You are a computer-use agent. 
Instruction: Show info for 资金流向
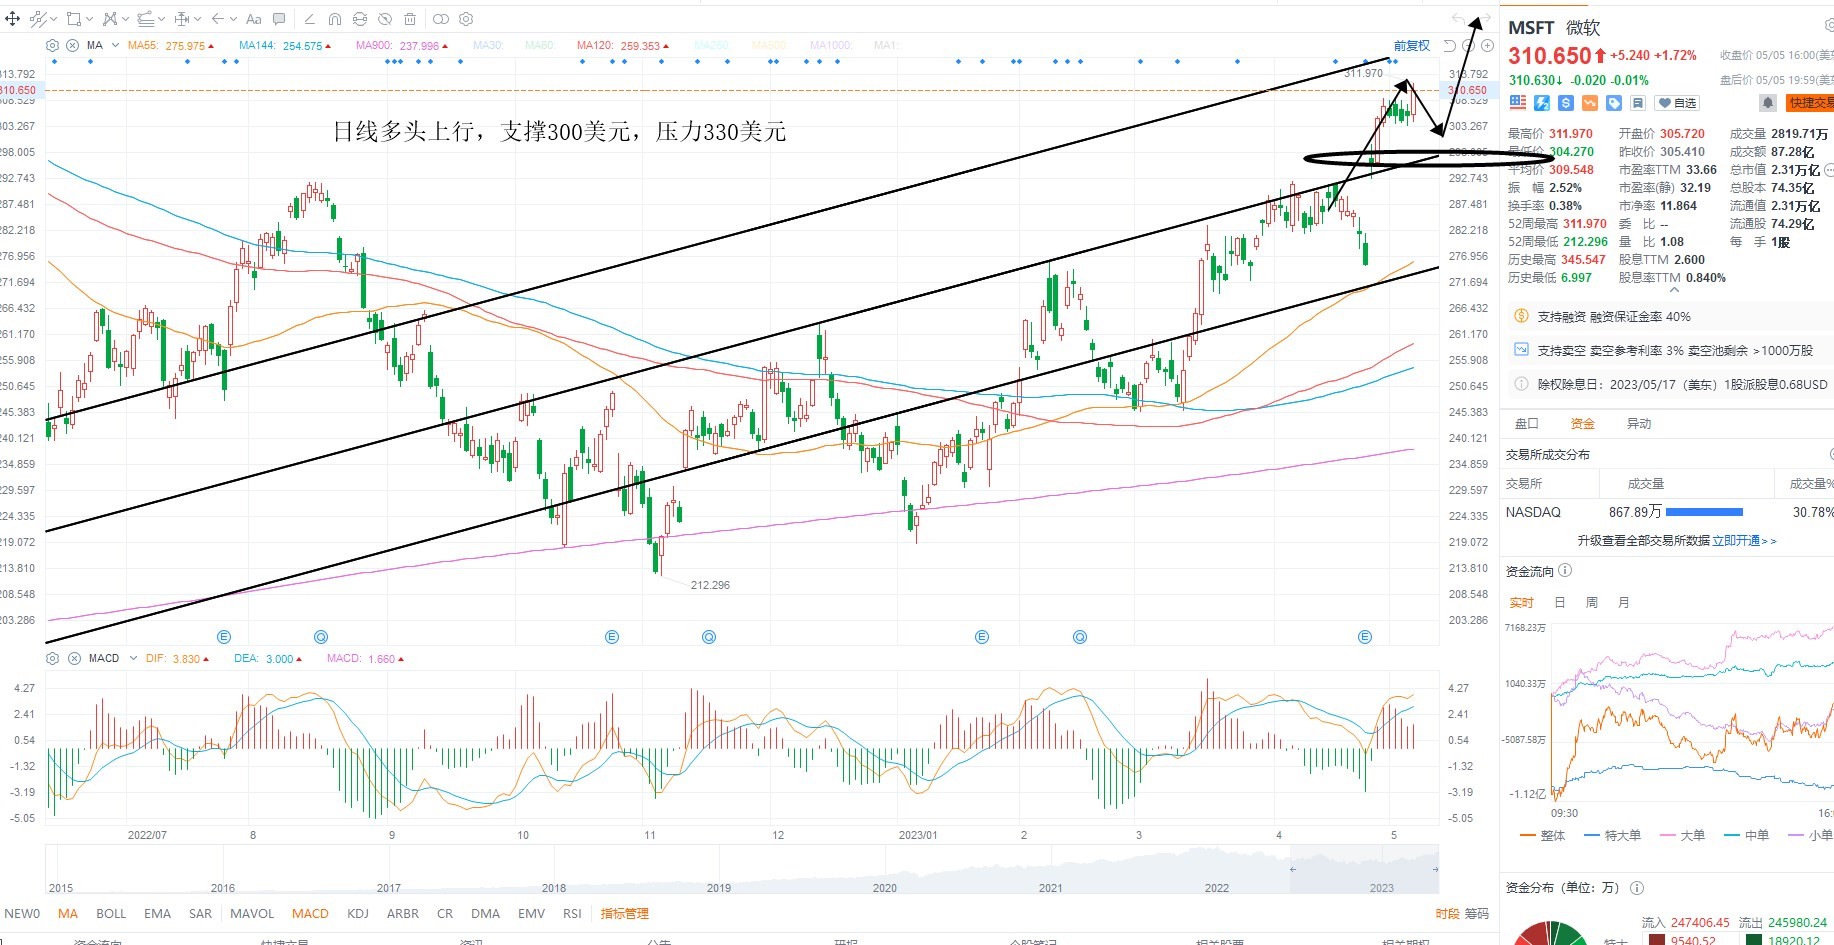click(x=1565, y=571)
